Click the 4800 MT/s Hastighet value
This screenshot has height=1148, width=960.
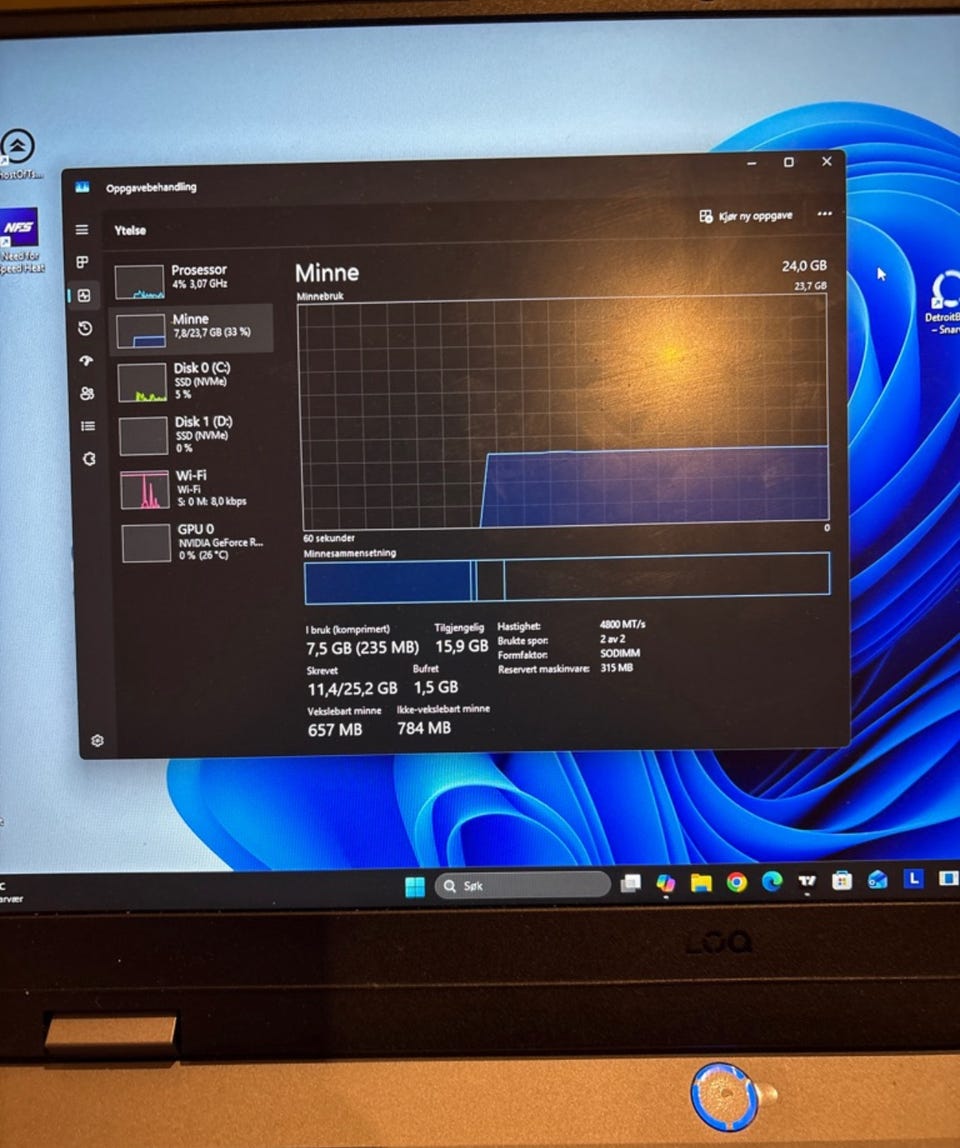pos(622,625)
